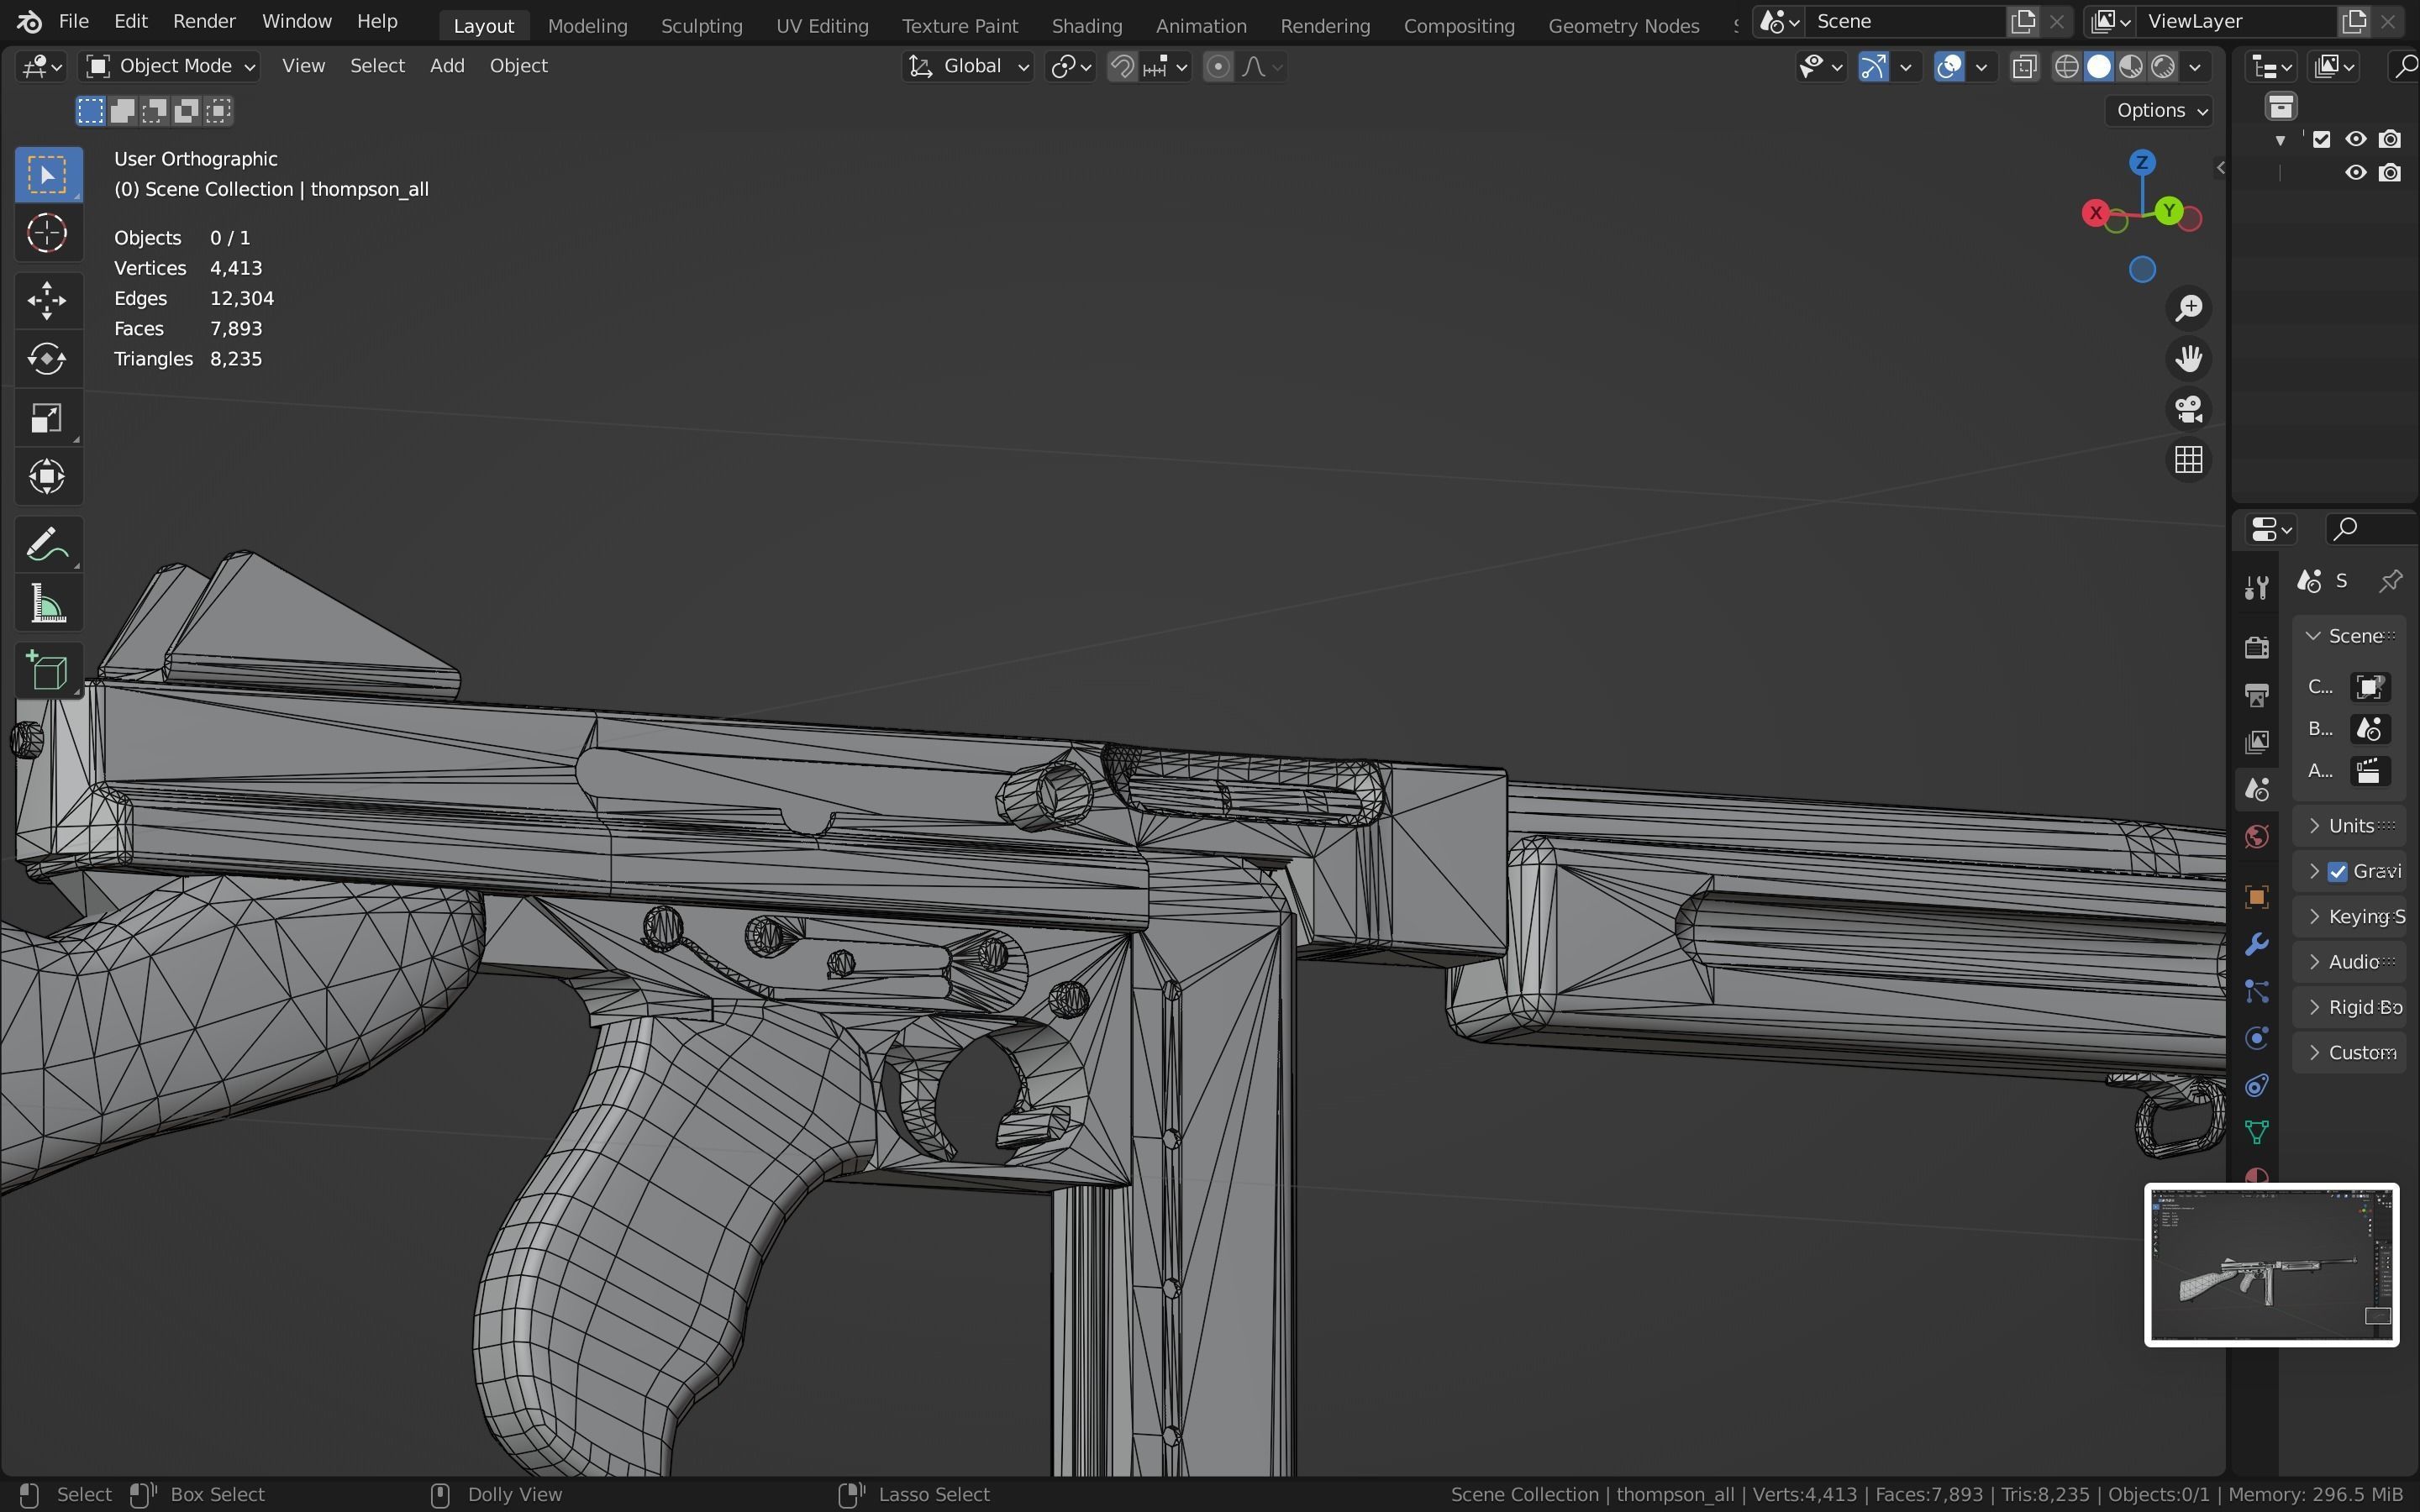Switch to orthographic grid view button

point(2189,460)
